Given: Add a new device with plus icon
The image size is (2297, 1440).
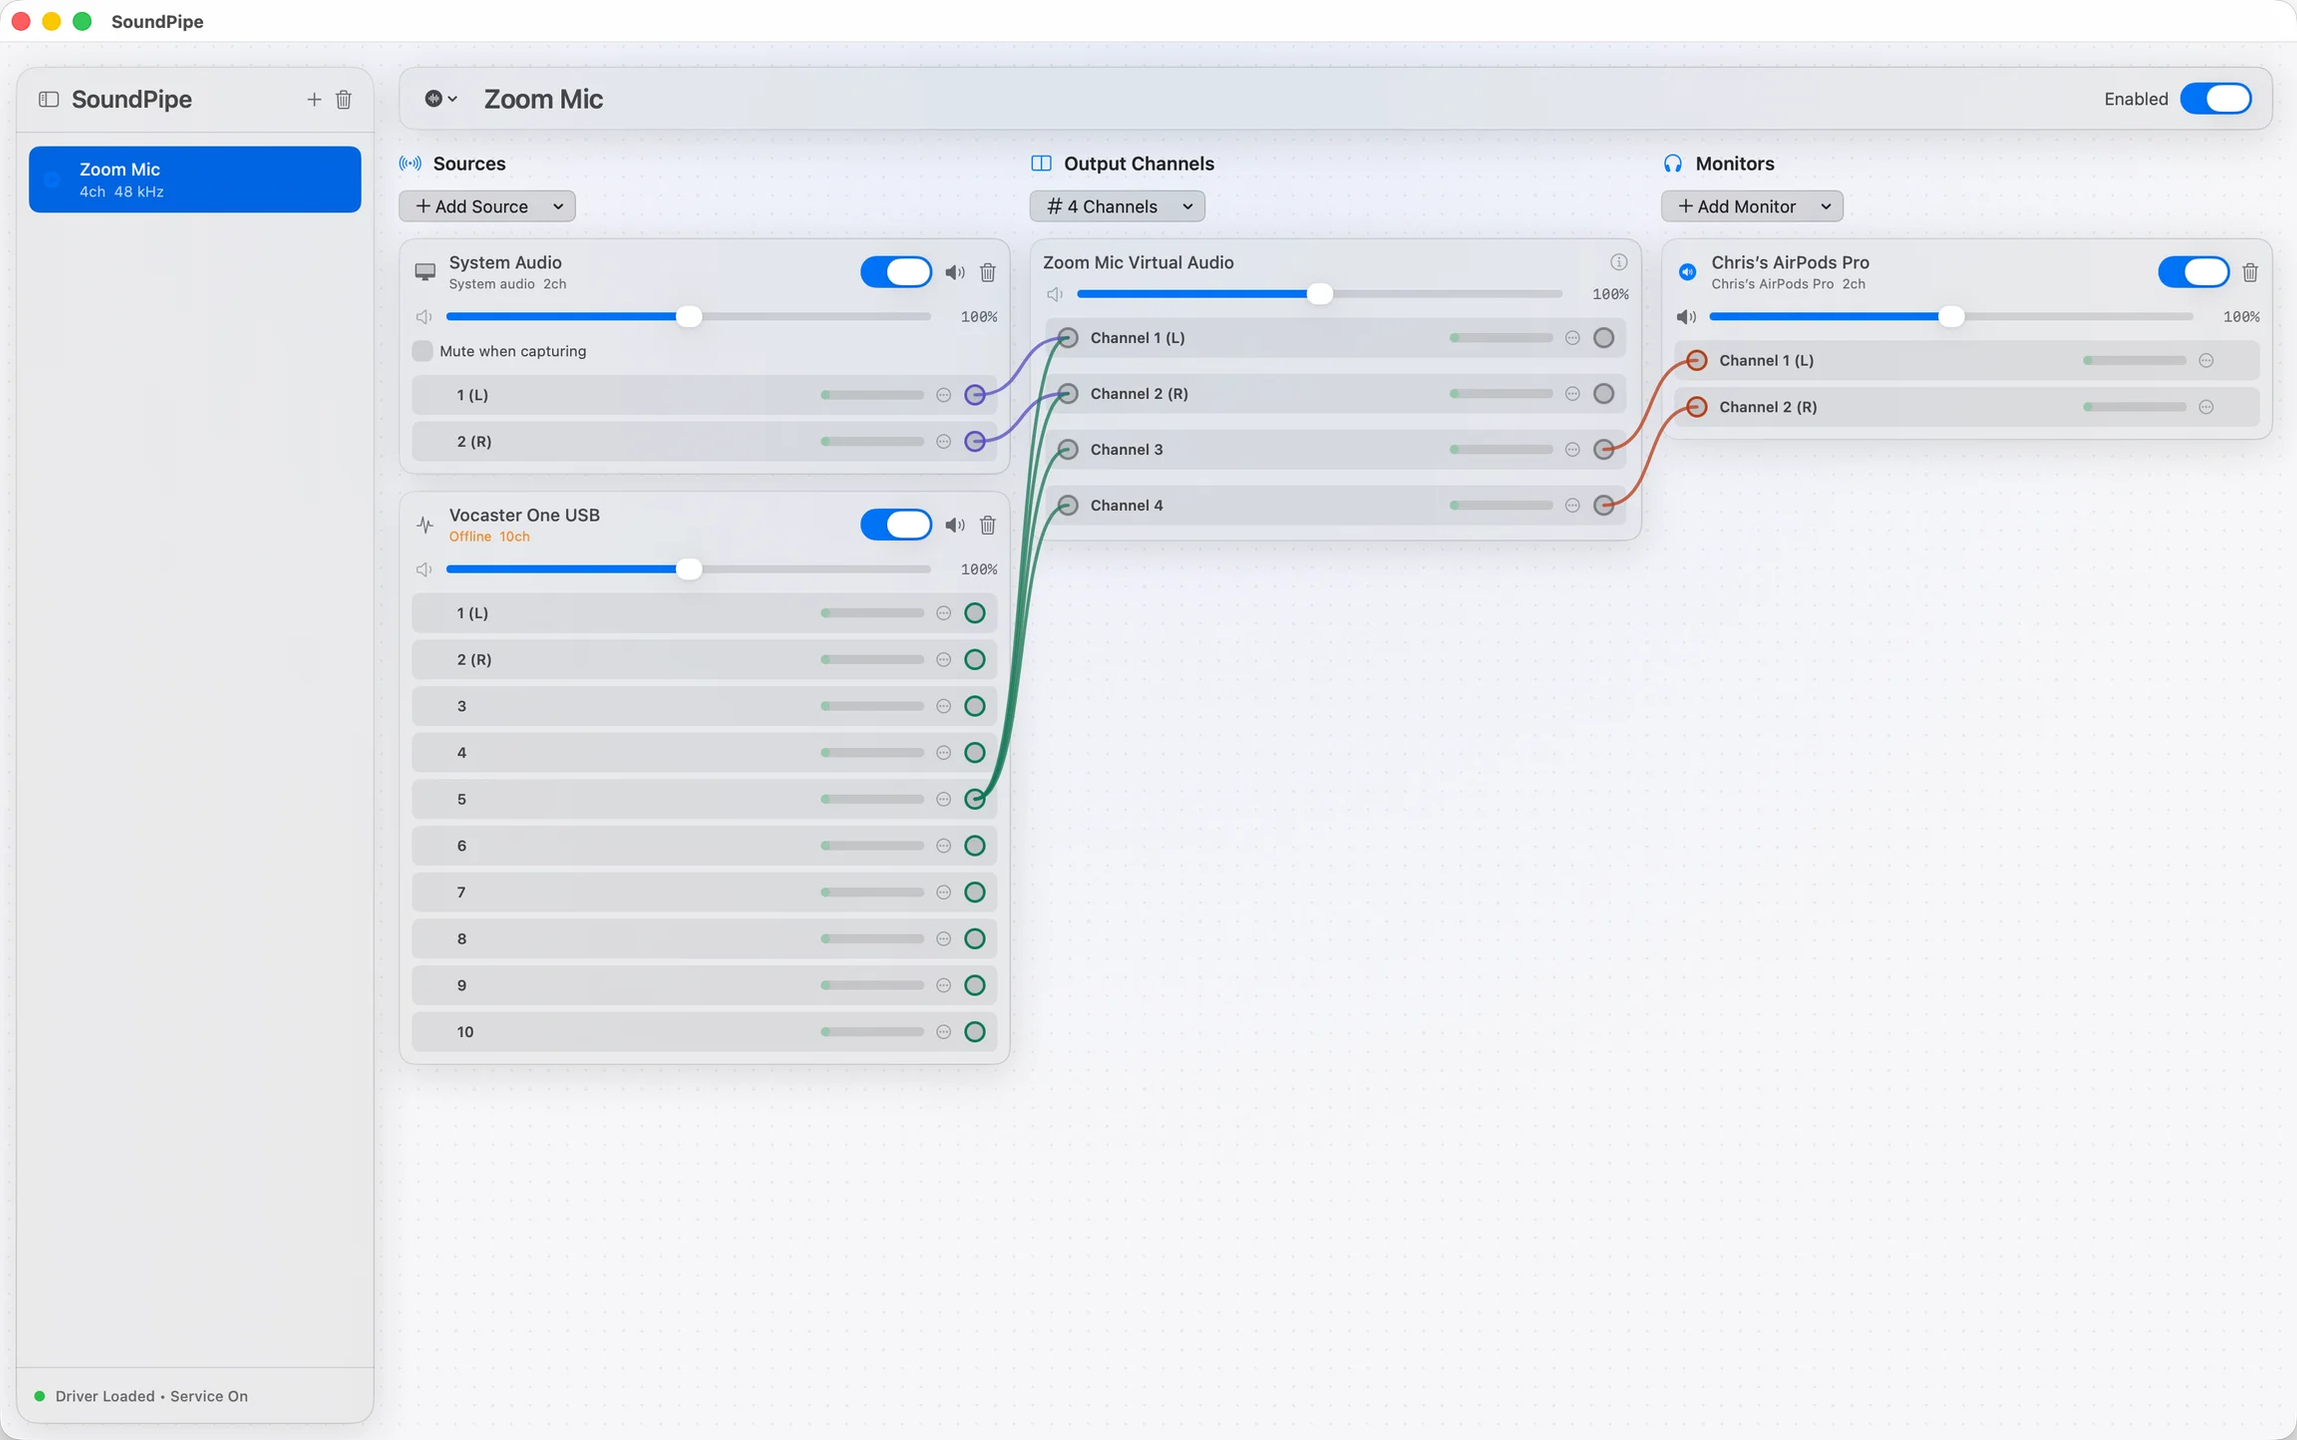Looking at the screenshot, I should coord(314,99).
